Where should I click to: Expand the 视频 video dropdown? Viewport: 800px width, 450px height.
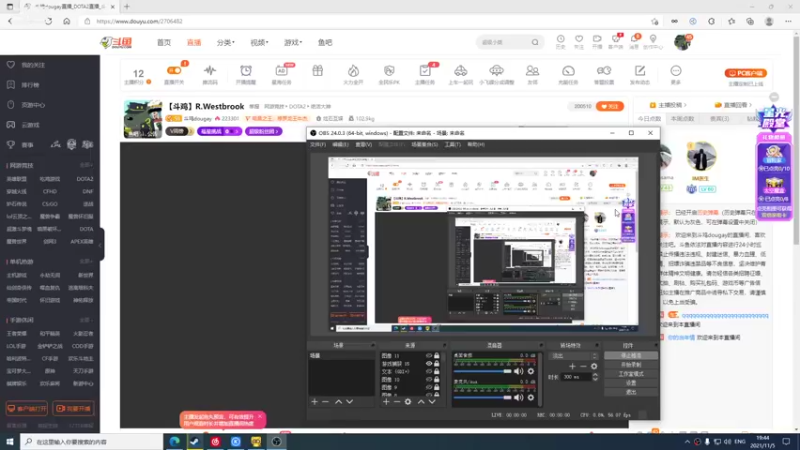[259, 42]
